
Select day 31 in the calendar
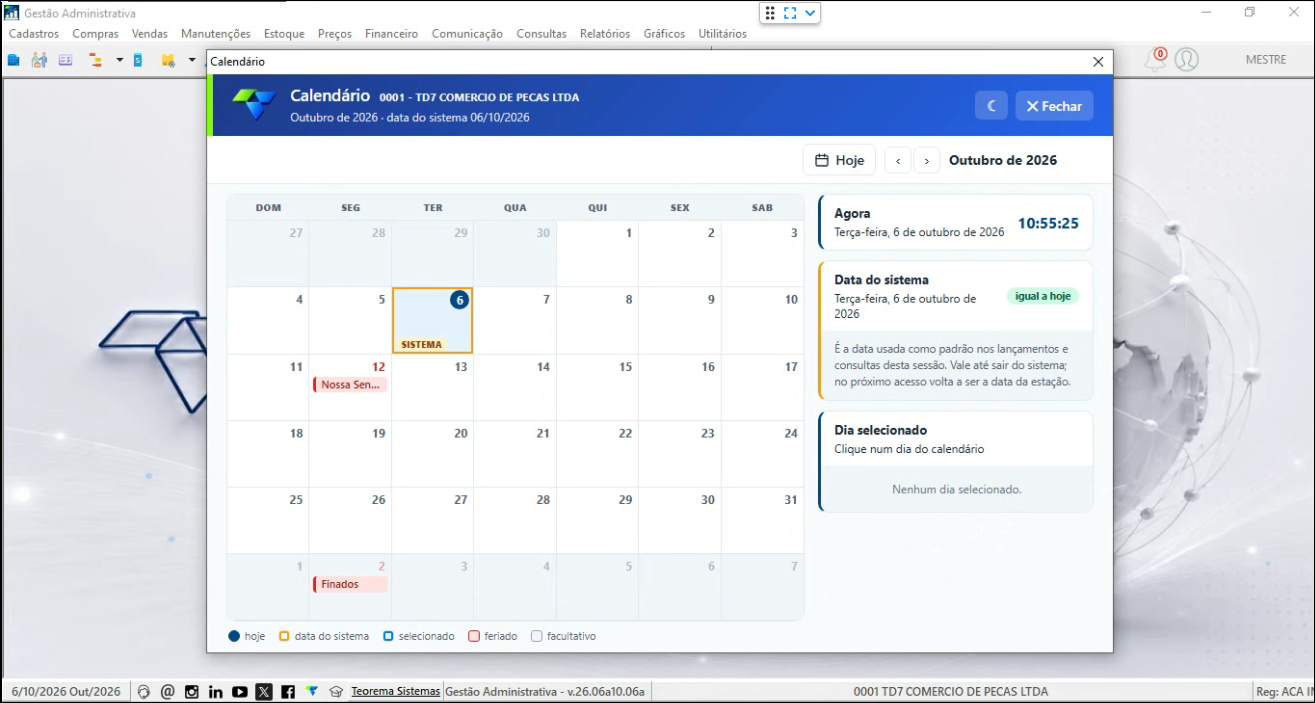(762, 520)
